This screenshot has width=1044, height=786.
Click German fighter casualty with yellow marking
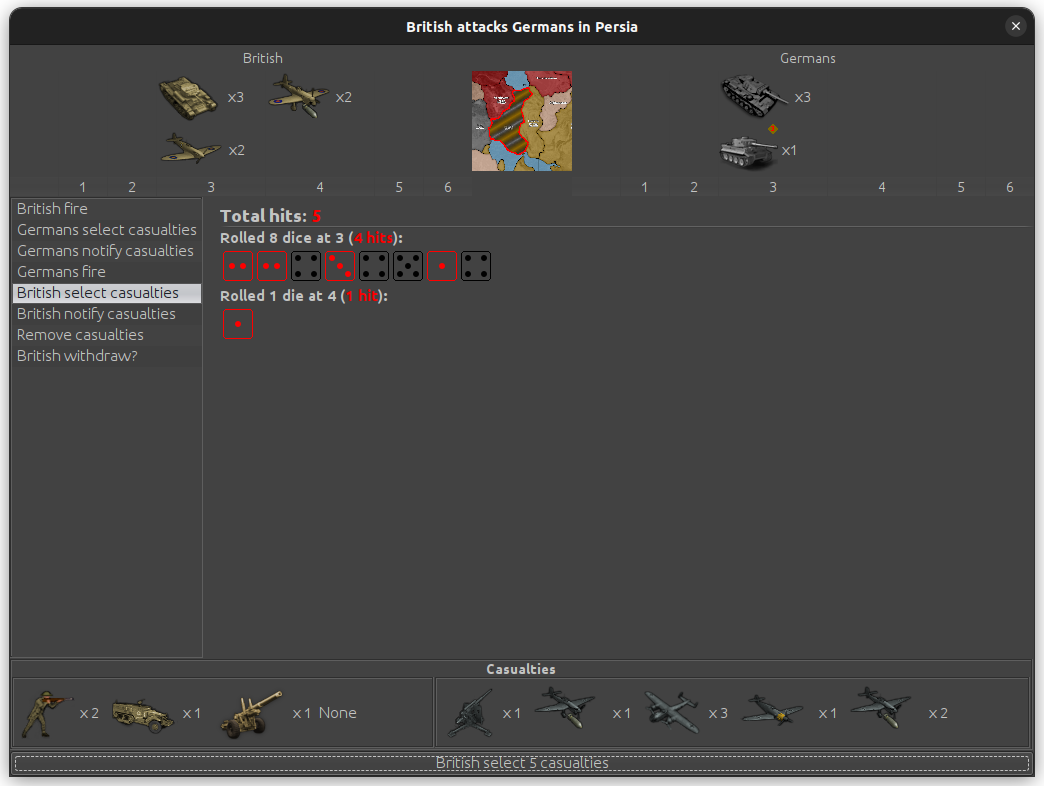pyautogui.click(x=772, y=709)
